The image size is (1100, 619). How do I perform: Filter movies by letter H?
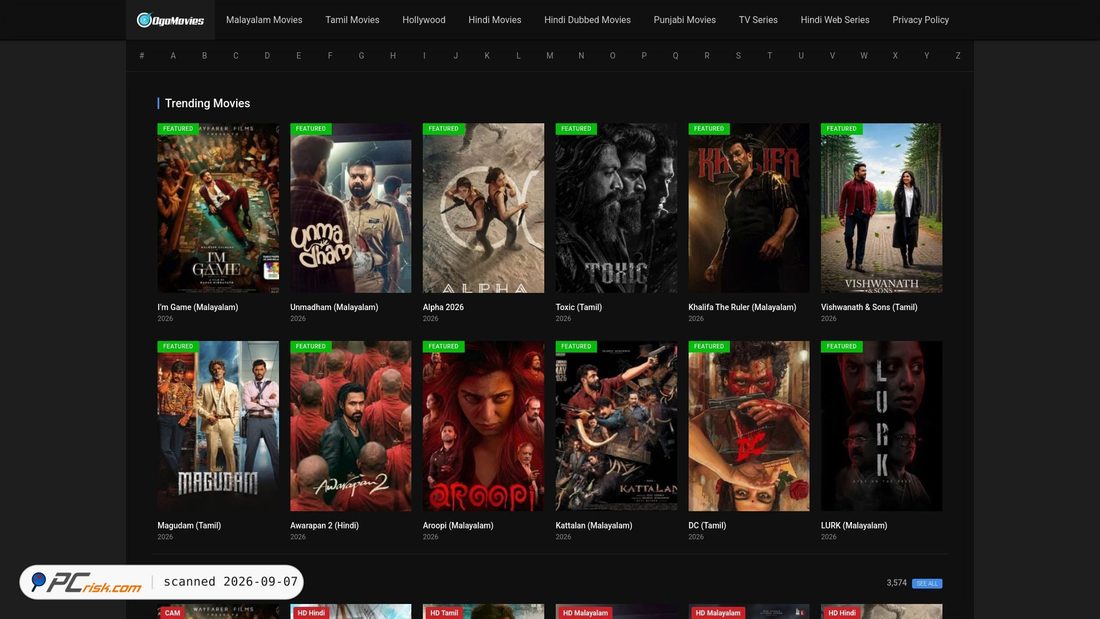pyautogui.click(x=393, y=55)
